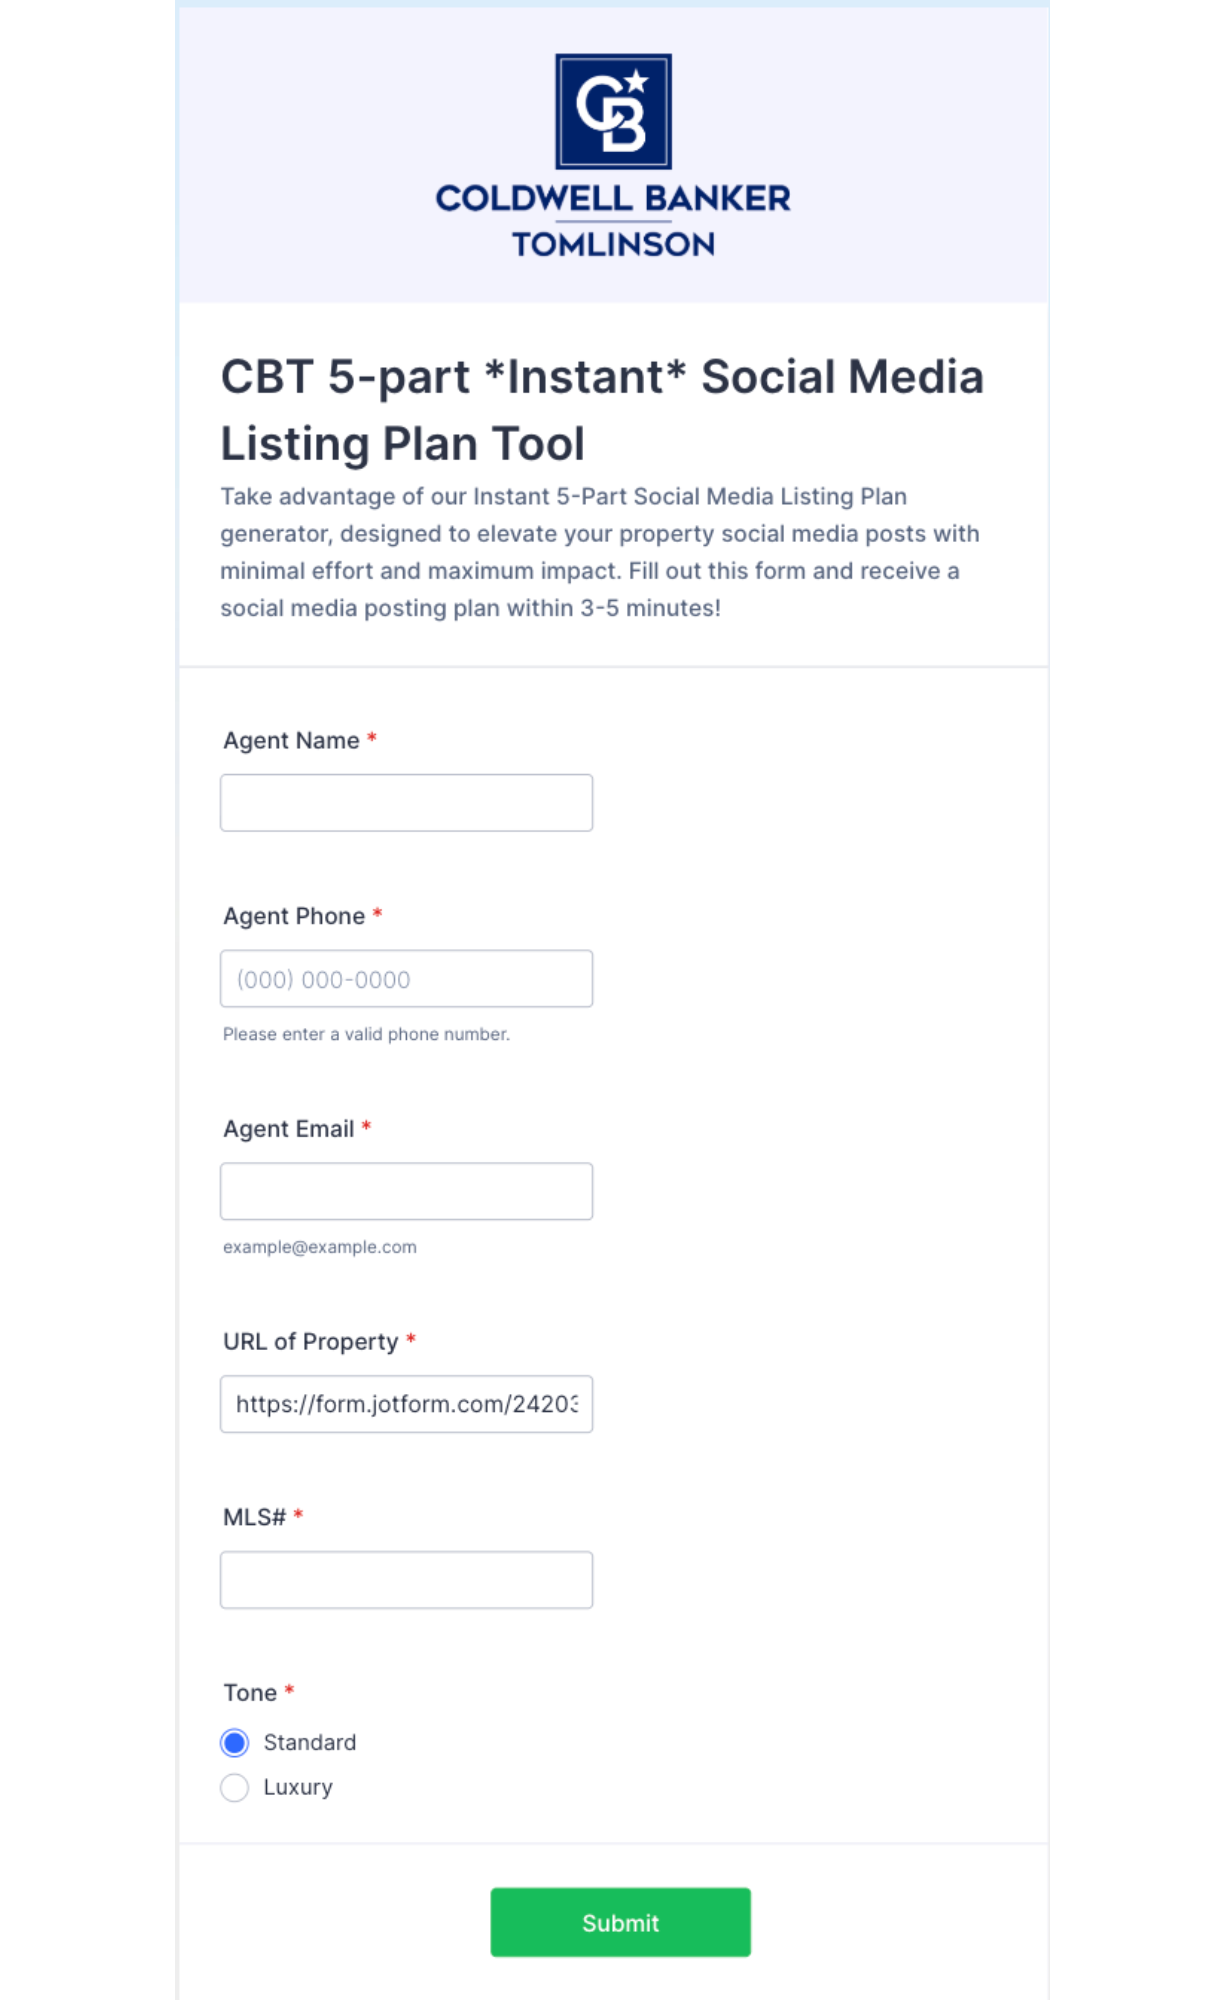Click the URL of Property label
Screen dimensions: 1225x2000
coord(311,1342)
